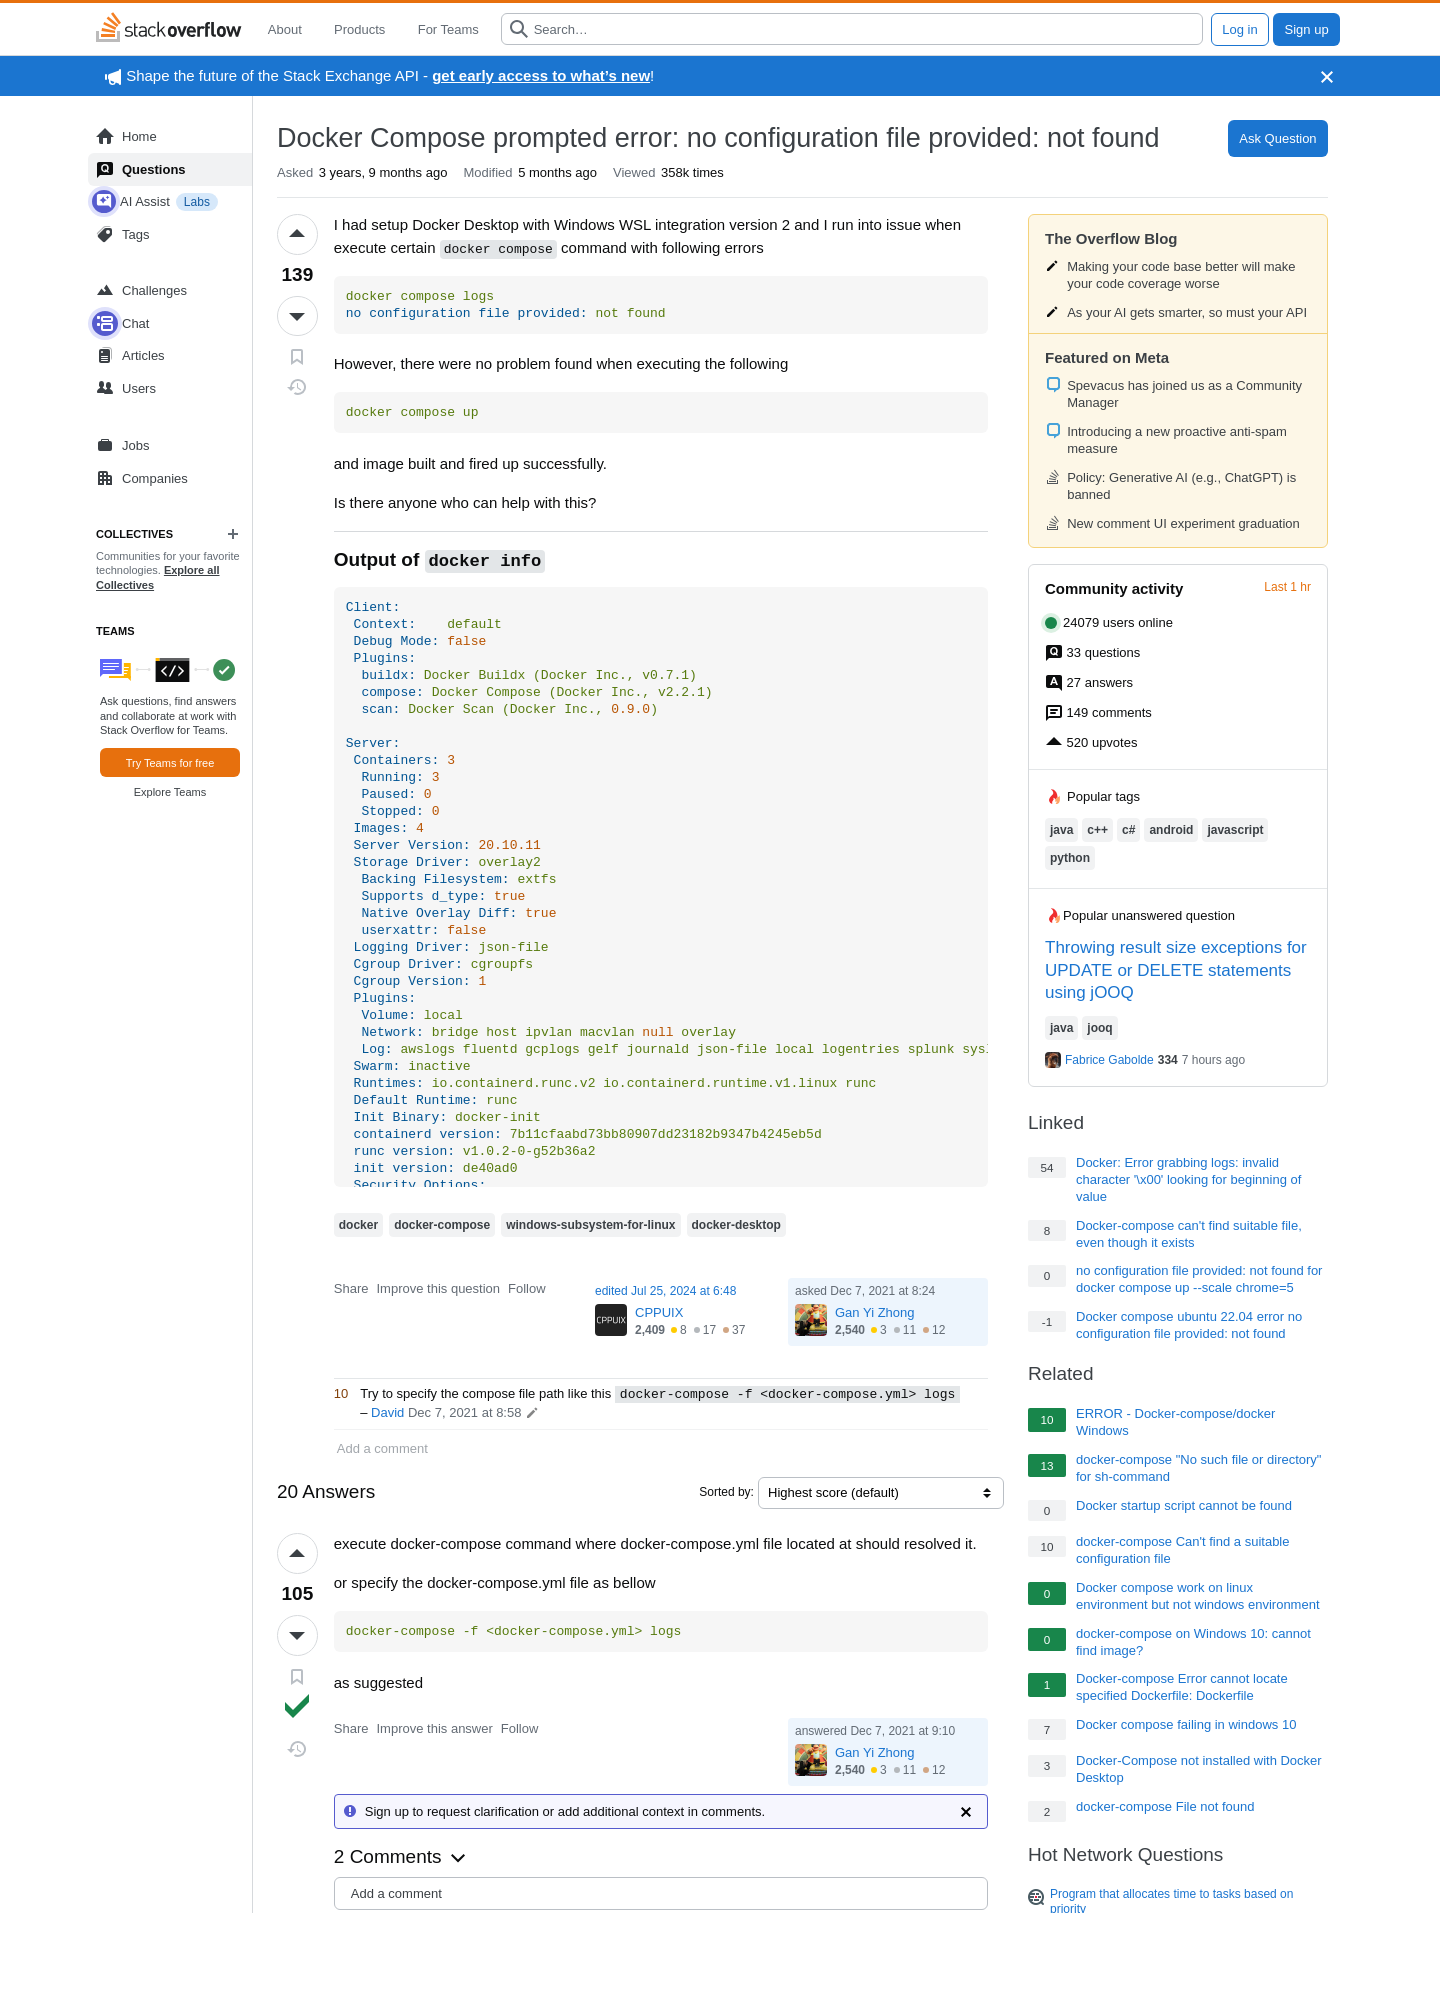
Task: Click the Stack Overflow logo
Action: point(169,29)
